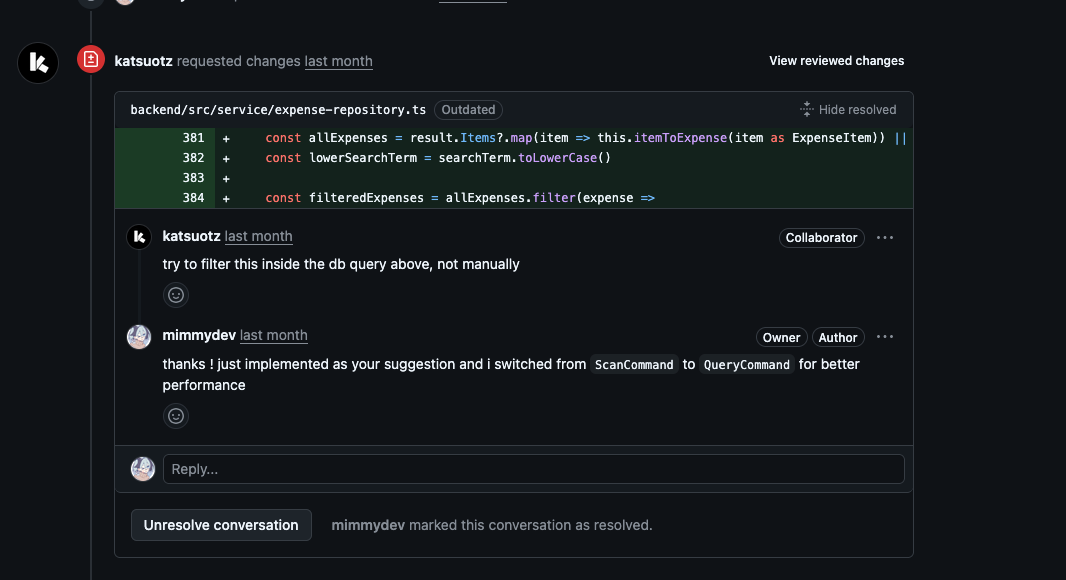Screen dimensions: 1066x580
Task: Click the Unresolve conversation button
Action: coord(221,525)
